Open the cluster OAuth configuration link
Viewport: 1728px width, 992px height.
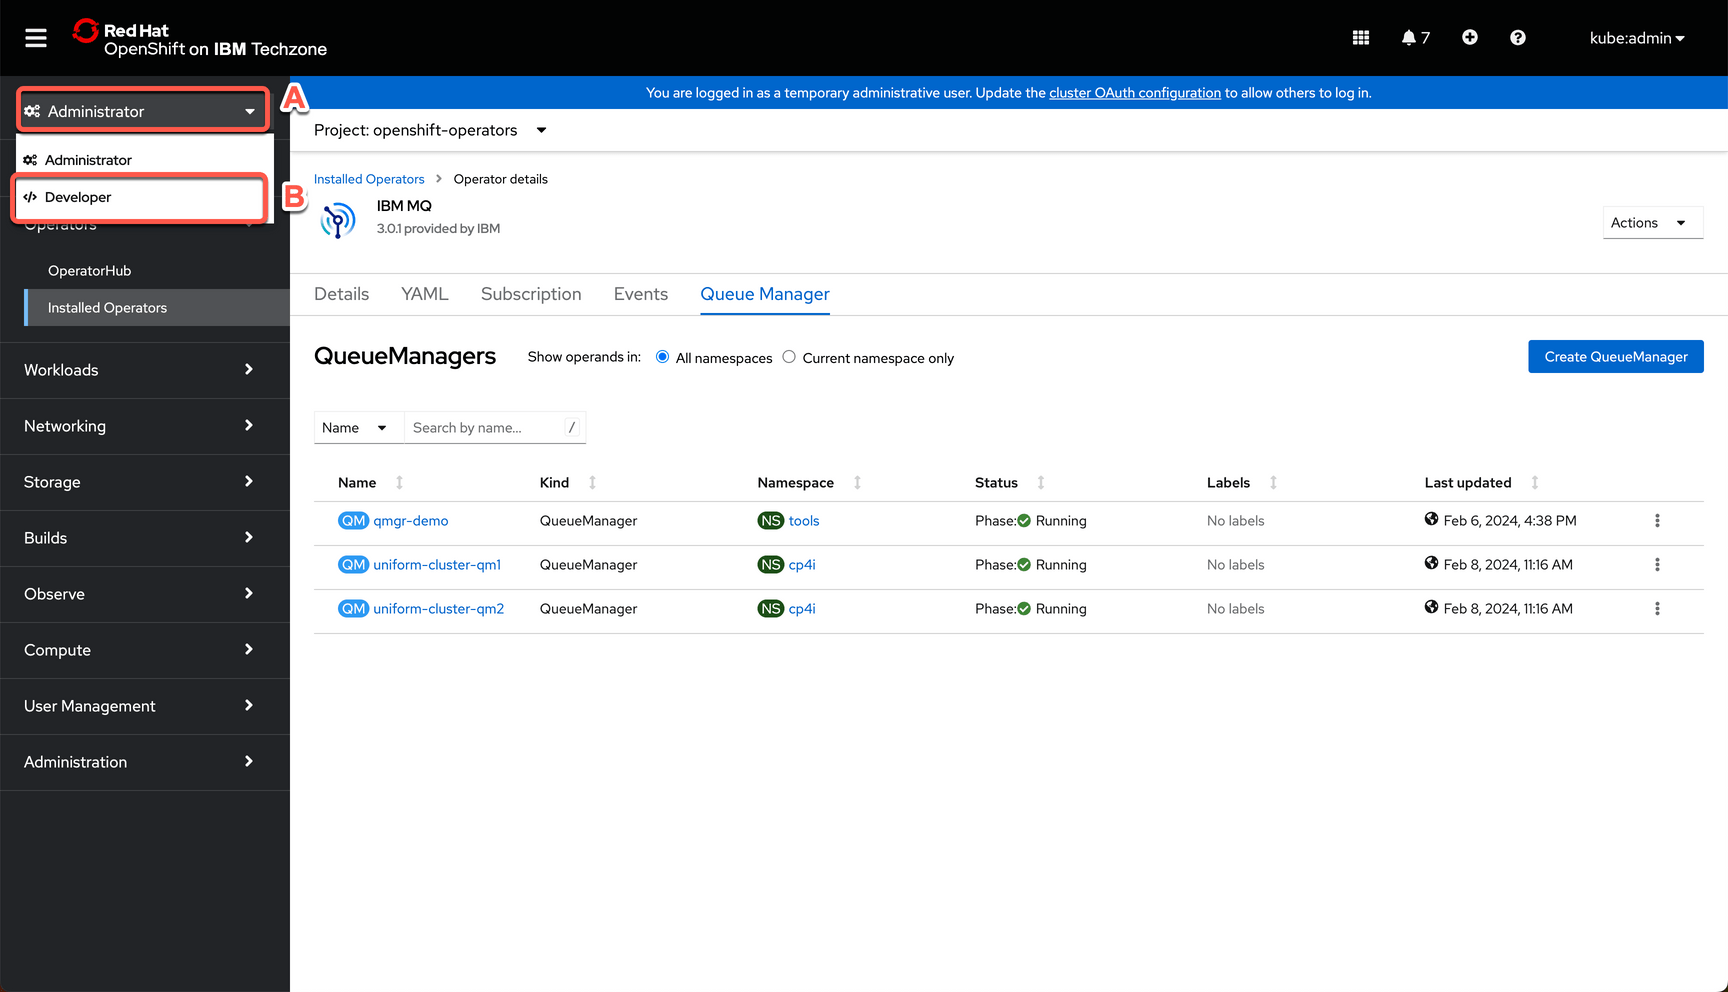[1134, 92]
